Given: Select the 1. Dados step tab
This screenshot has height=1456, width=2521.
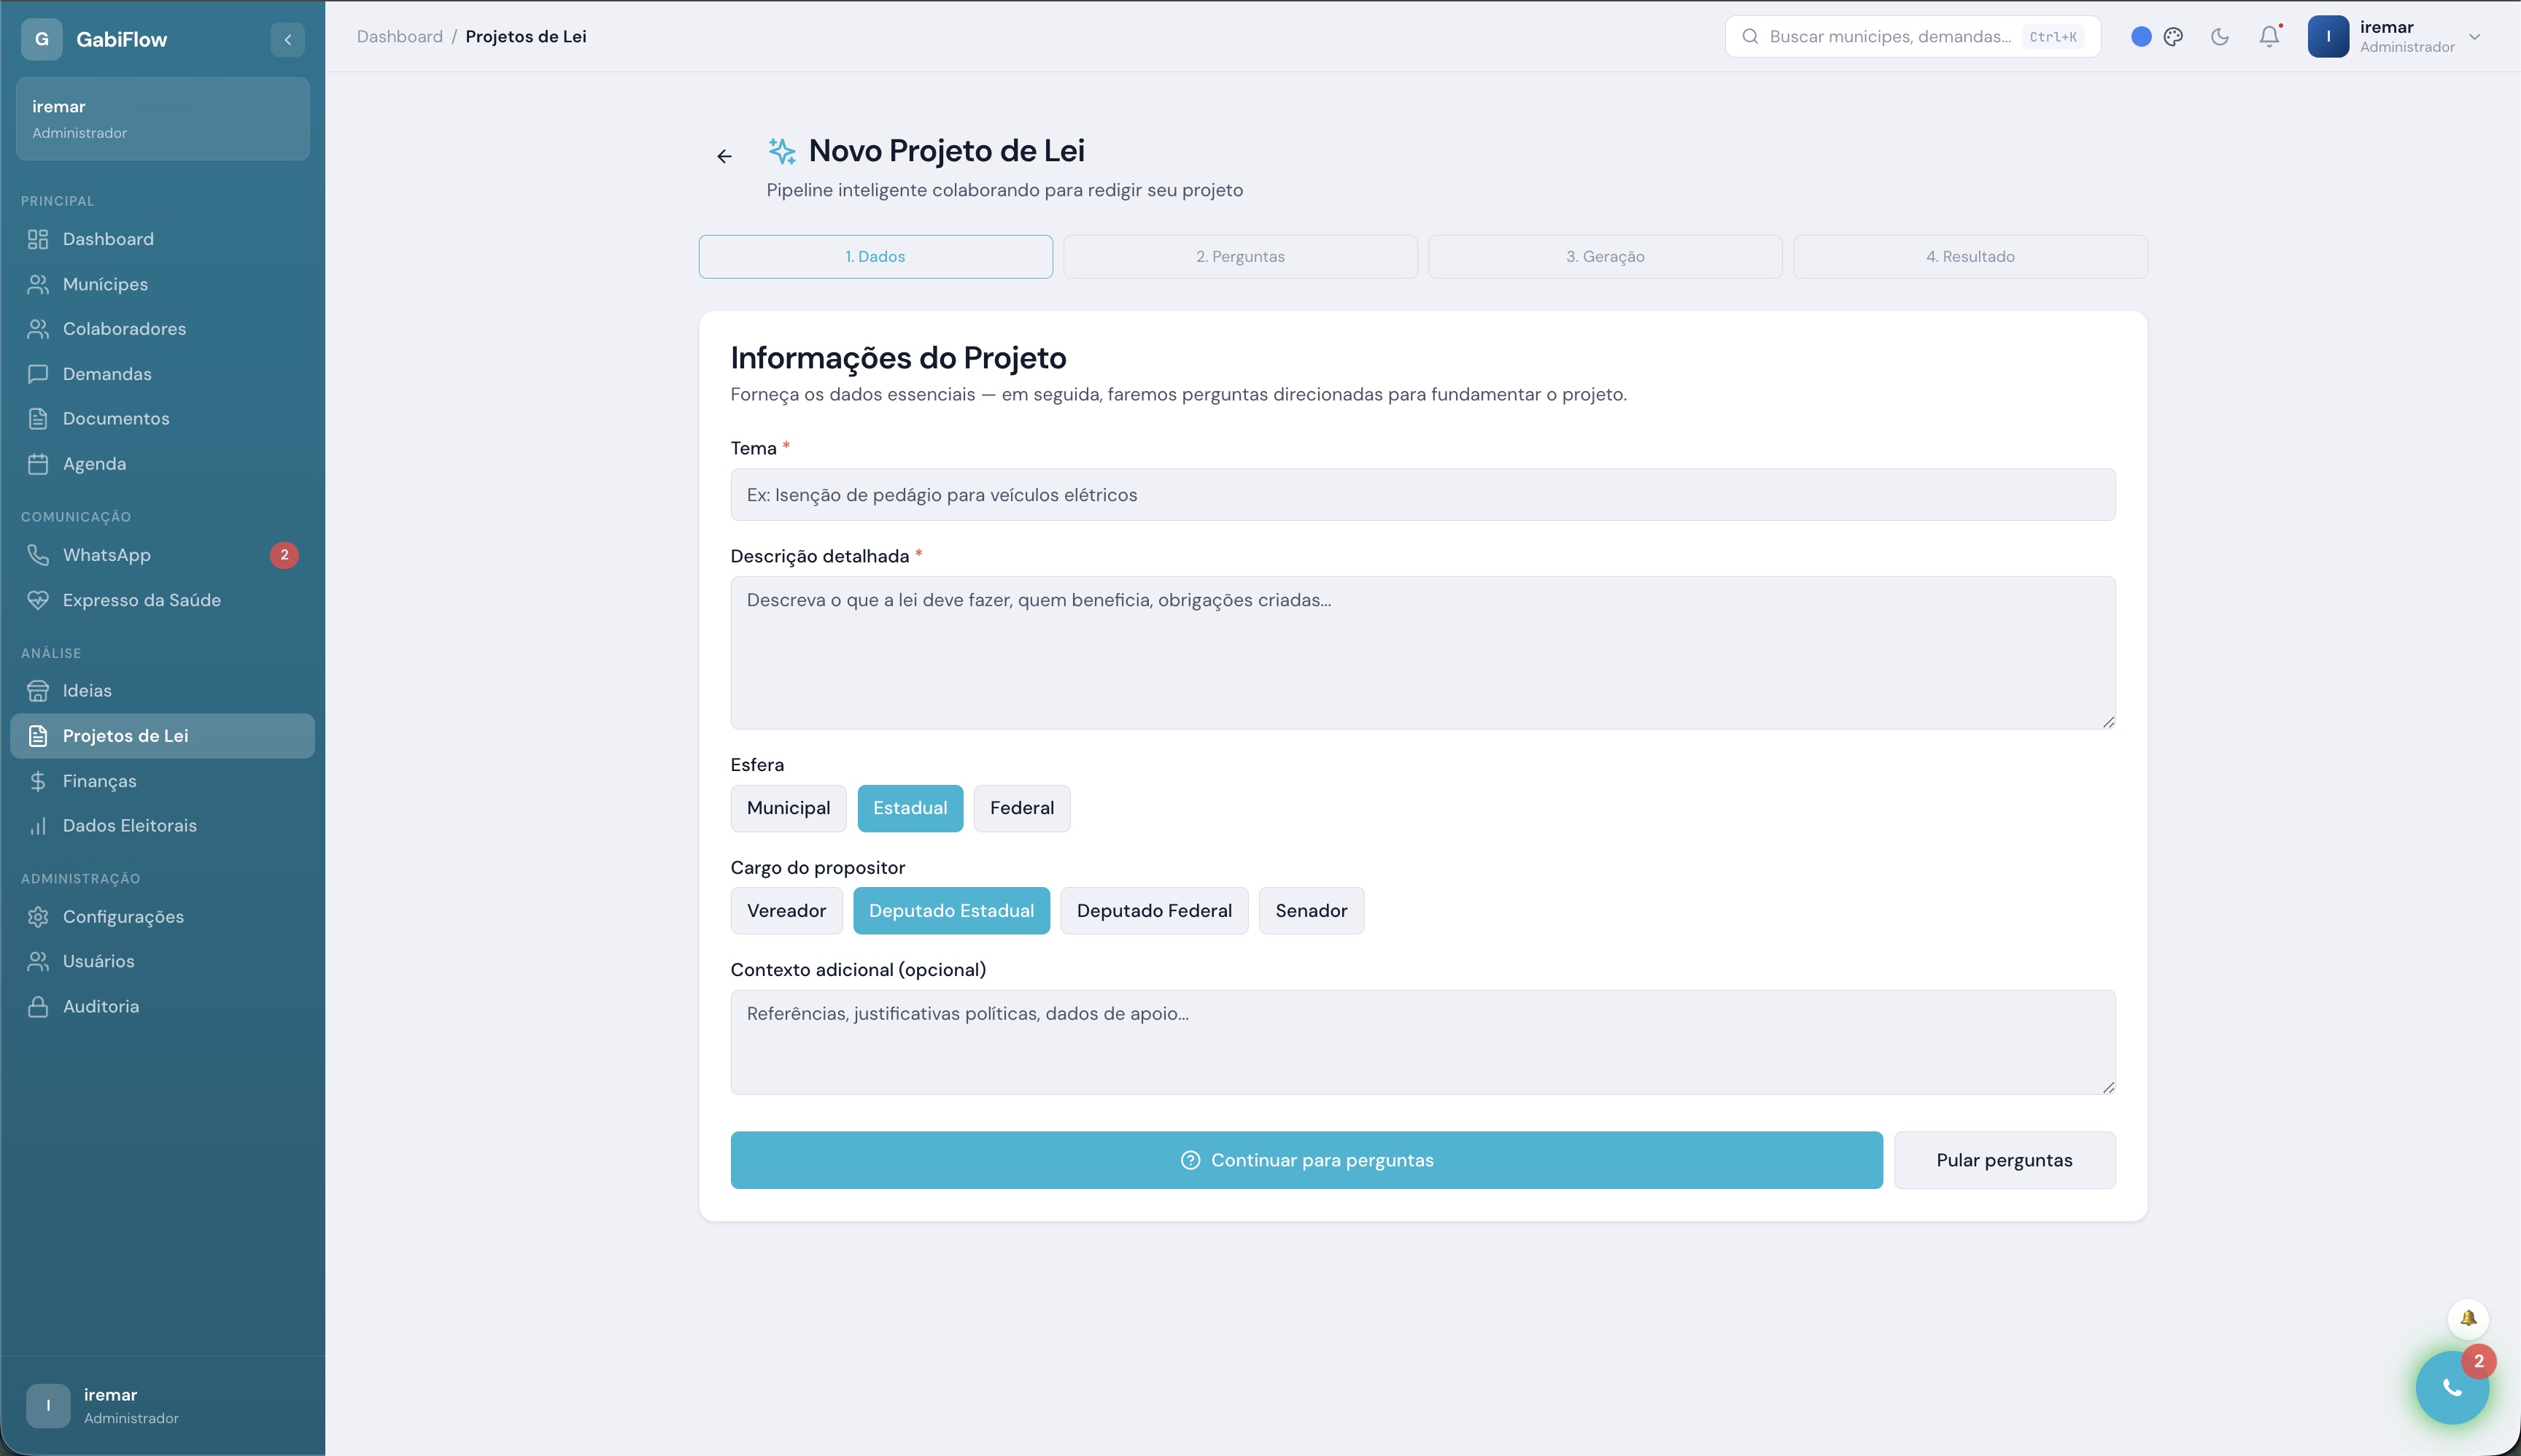Looking at the screenshot, I should 875,257.
